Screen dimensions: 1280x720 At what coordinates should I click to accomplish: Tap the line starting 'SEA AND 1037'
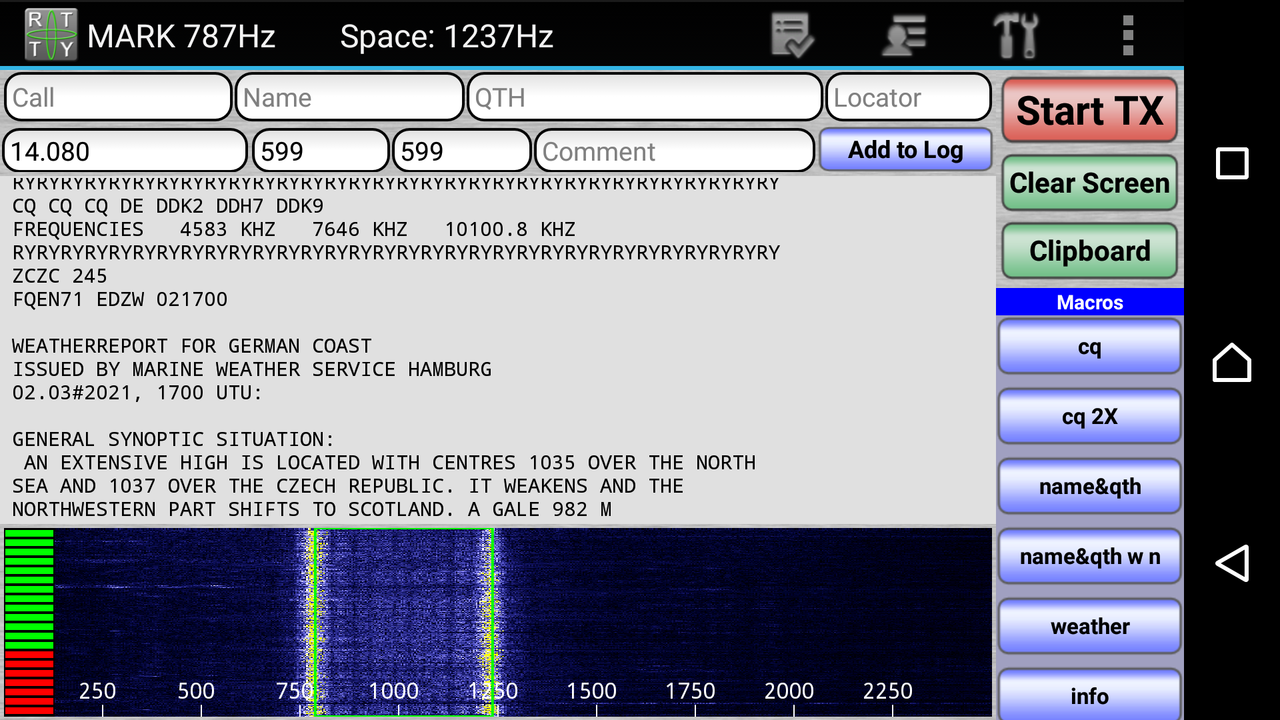pyautogui.click(x=348, y=486)
